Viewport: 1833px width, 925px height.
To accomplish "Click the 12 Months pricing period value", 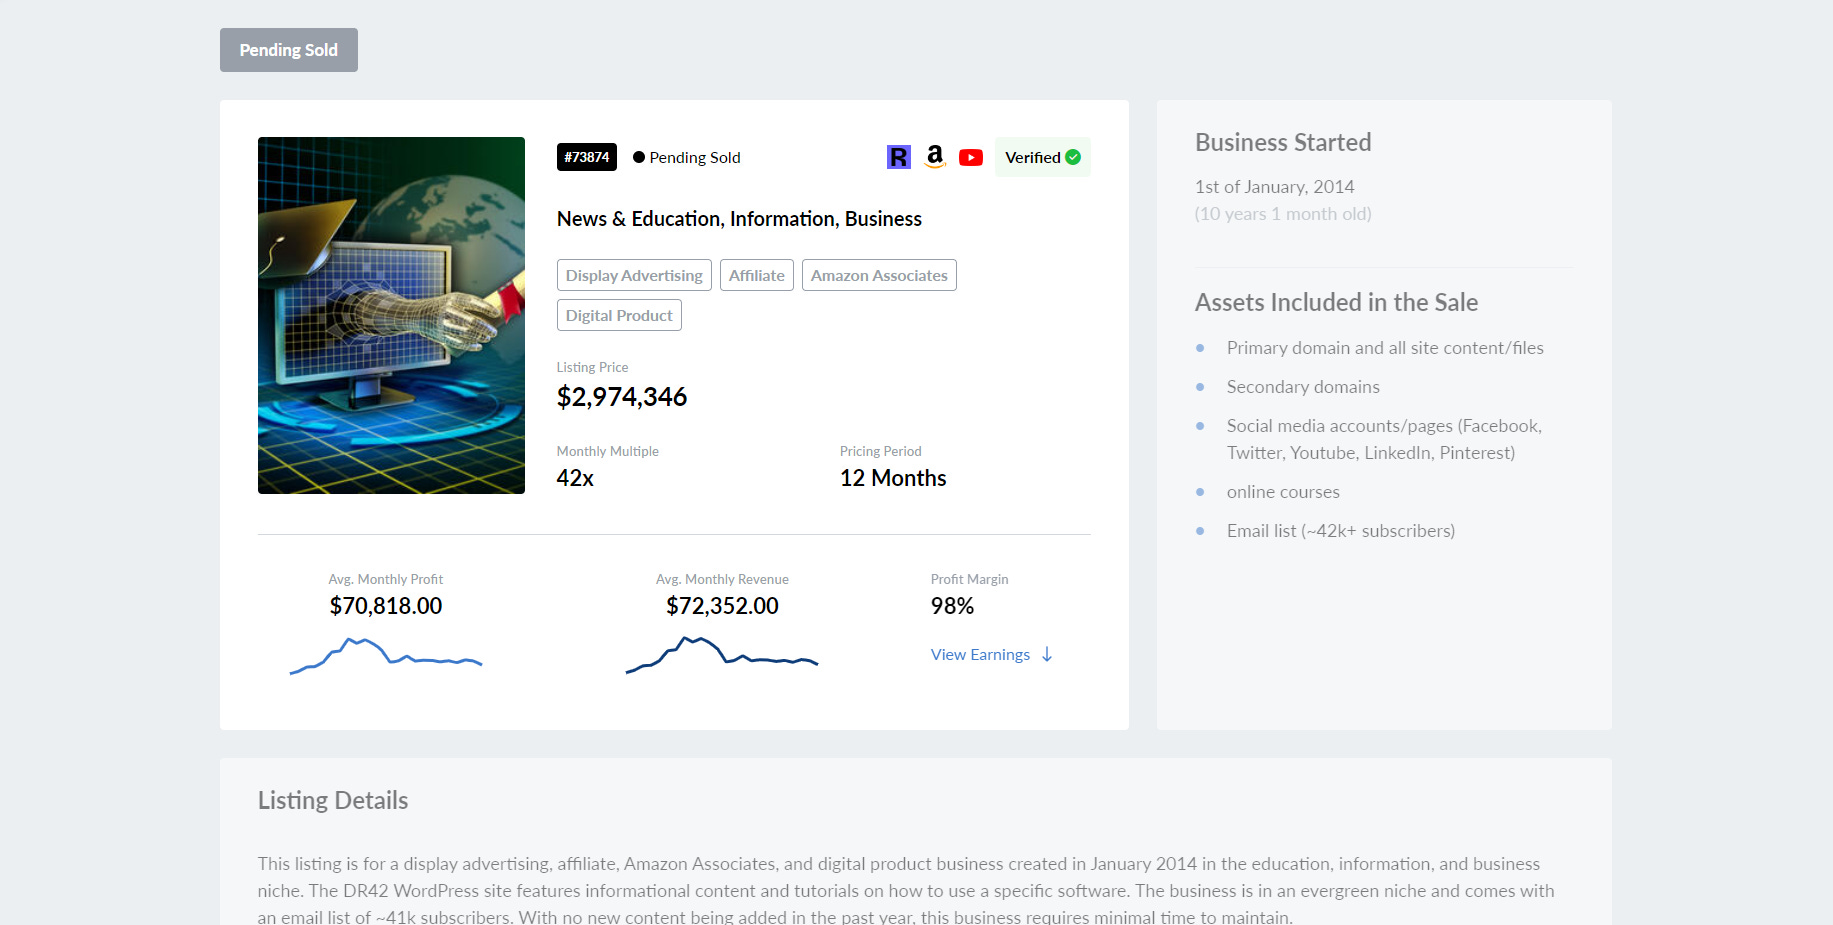I will click(893, 478).
